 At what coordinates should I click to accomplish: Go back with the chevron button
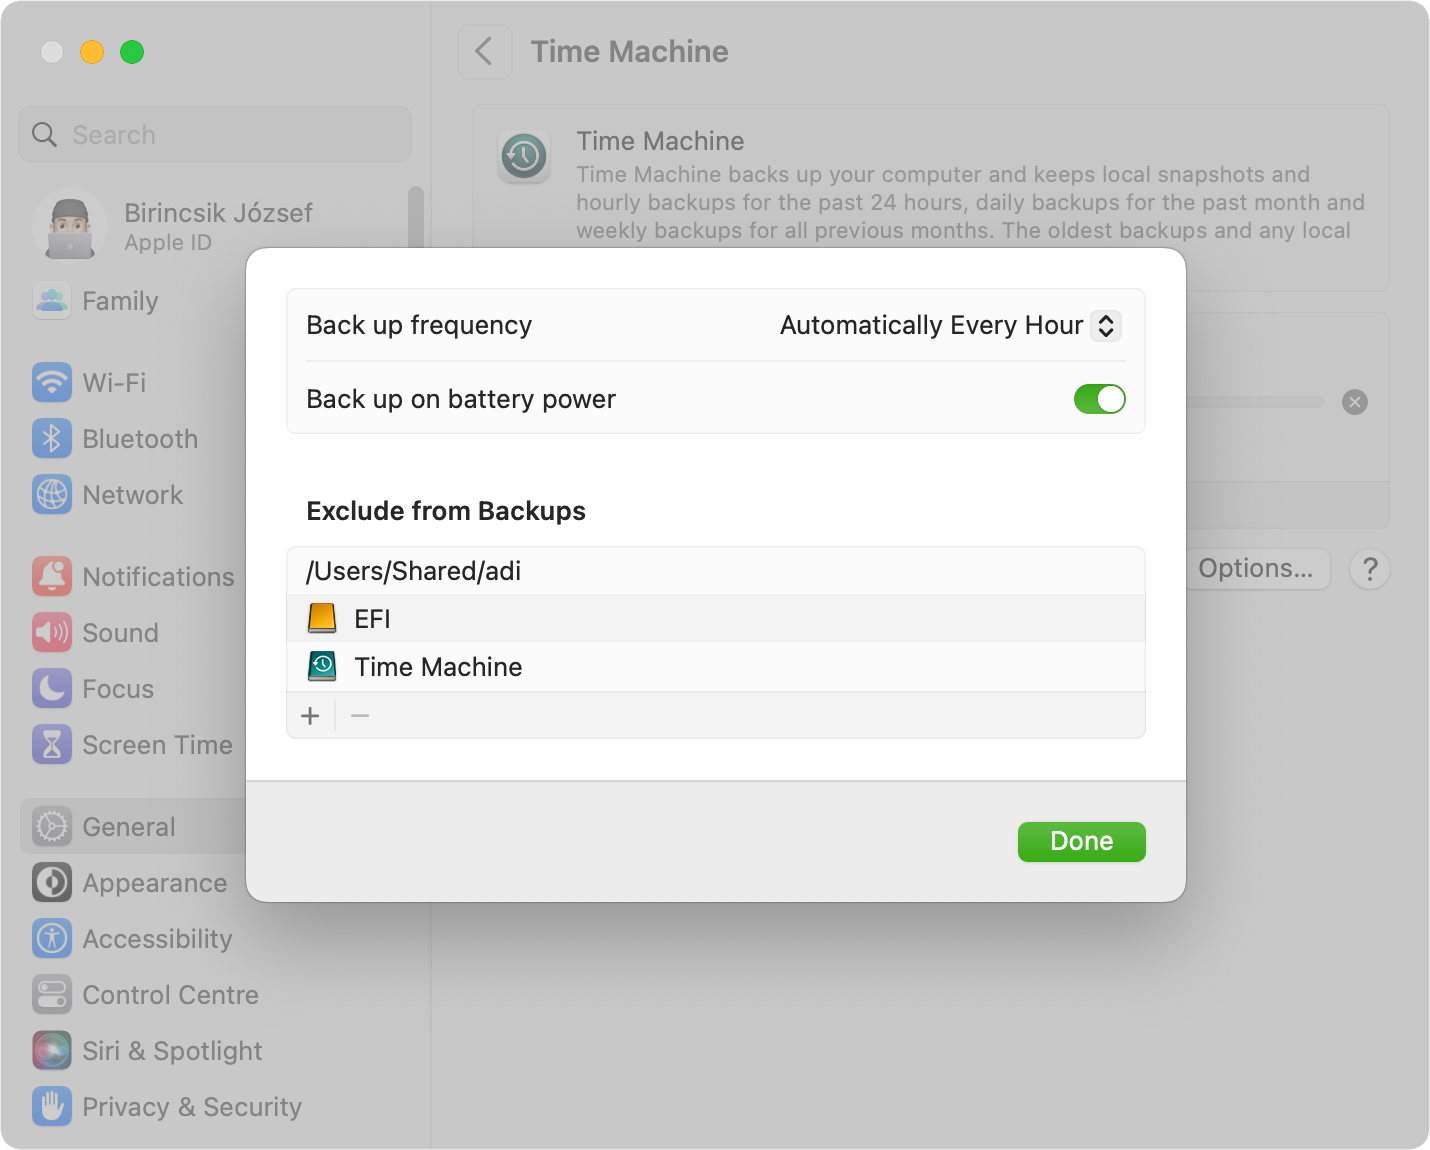click(x=485, y=52)
